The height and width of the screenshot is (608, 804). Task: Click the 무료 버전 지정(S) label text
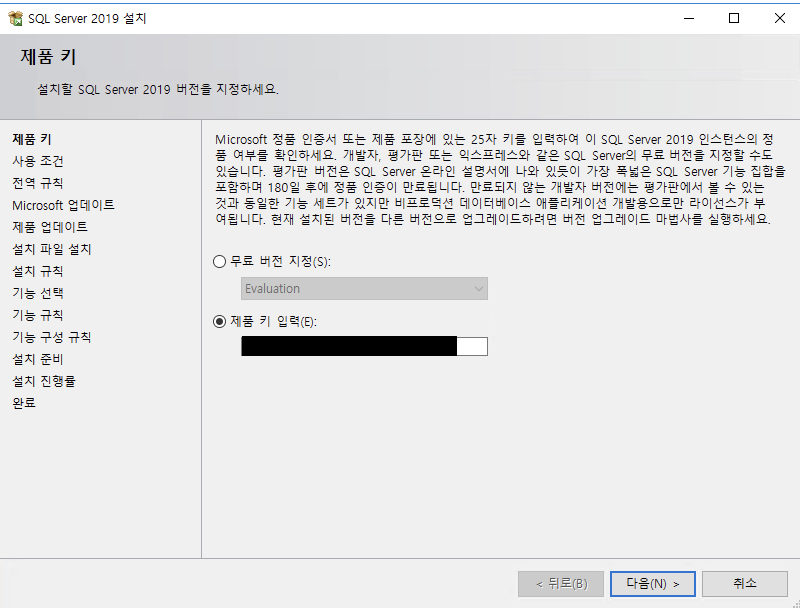tap(280, 261)
